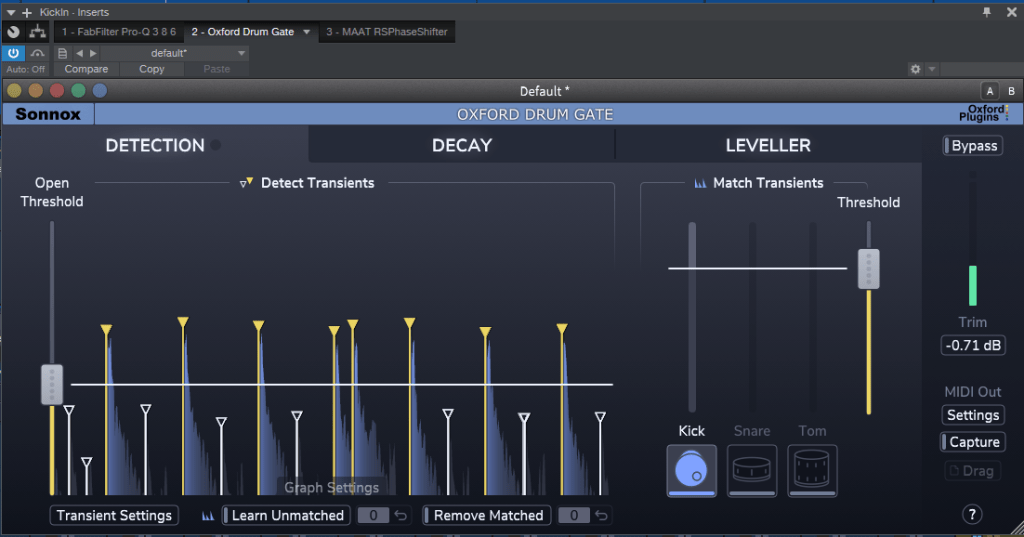The image size is (1024, 537).
Task: Switch to the DECAY tab
Action: tap(461, 145)
